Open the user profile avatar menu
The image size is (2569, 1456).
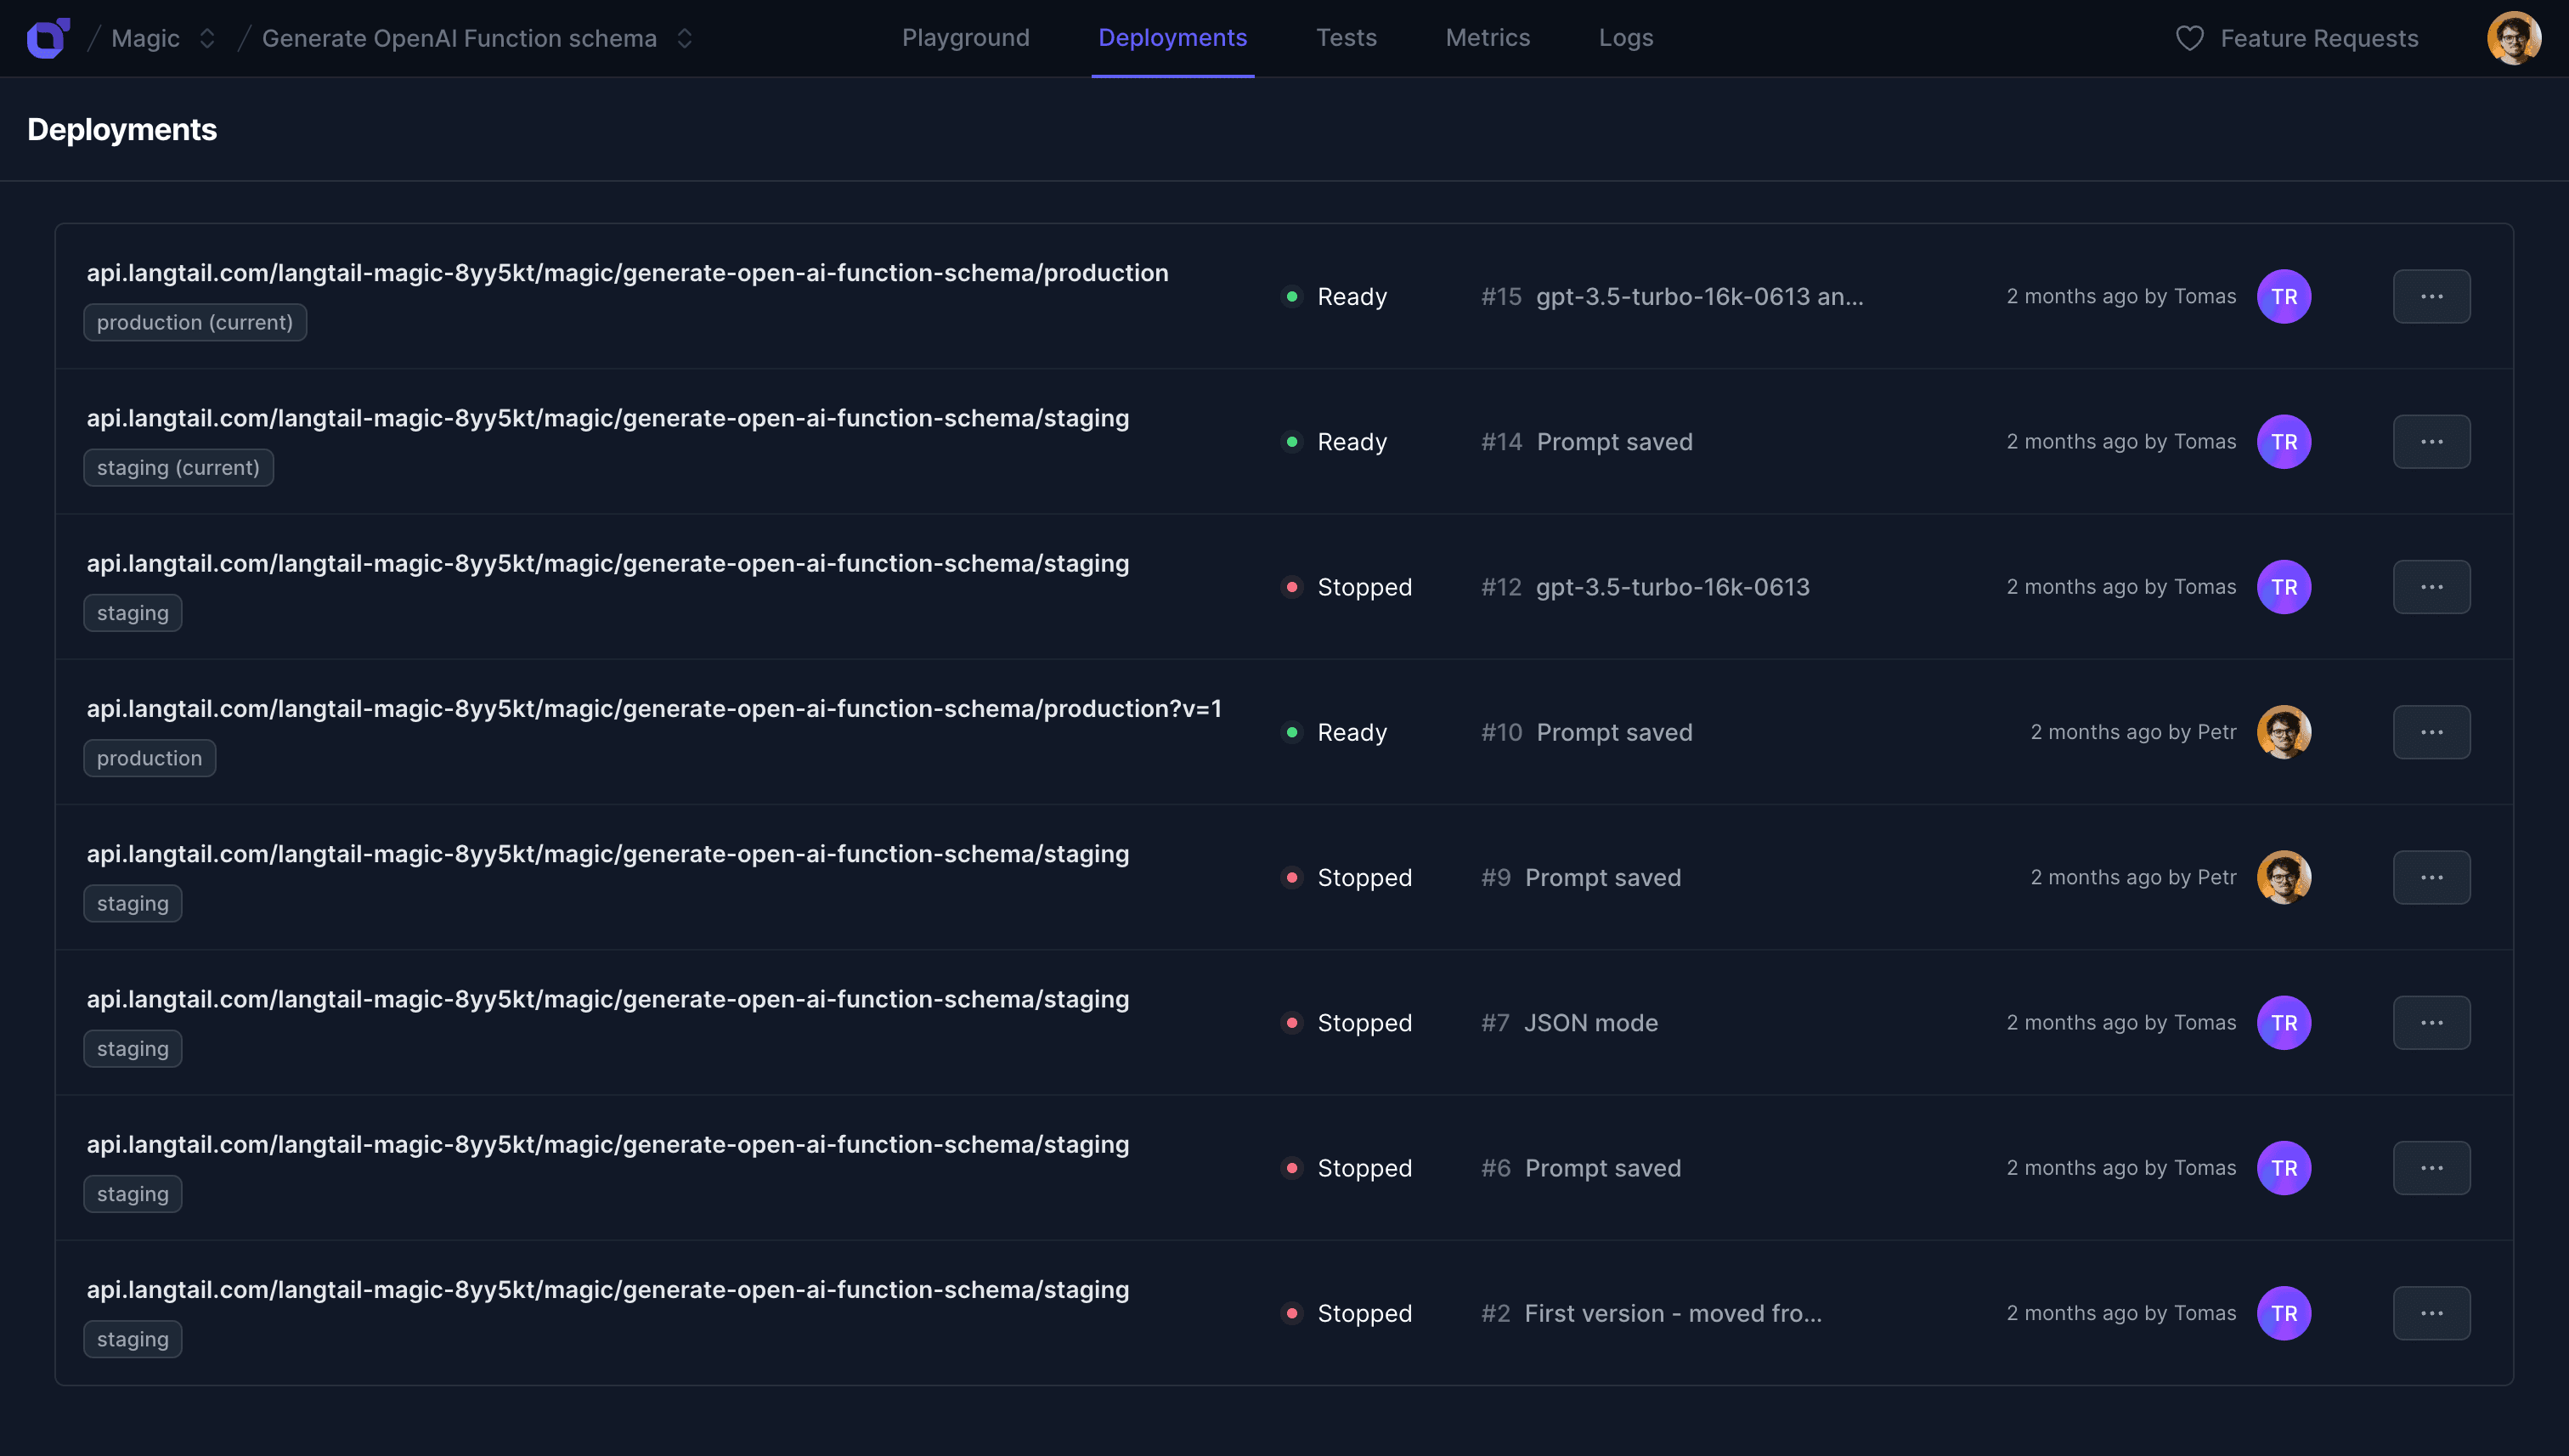pos(2513,38)
